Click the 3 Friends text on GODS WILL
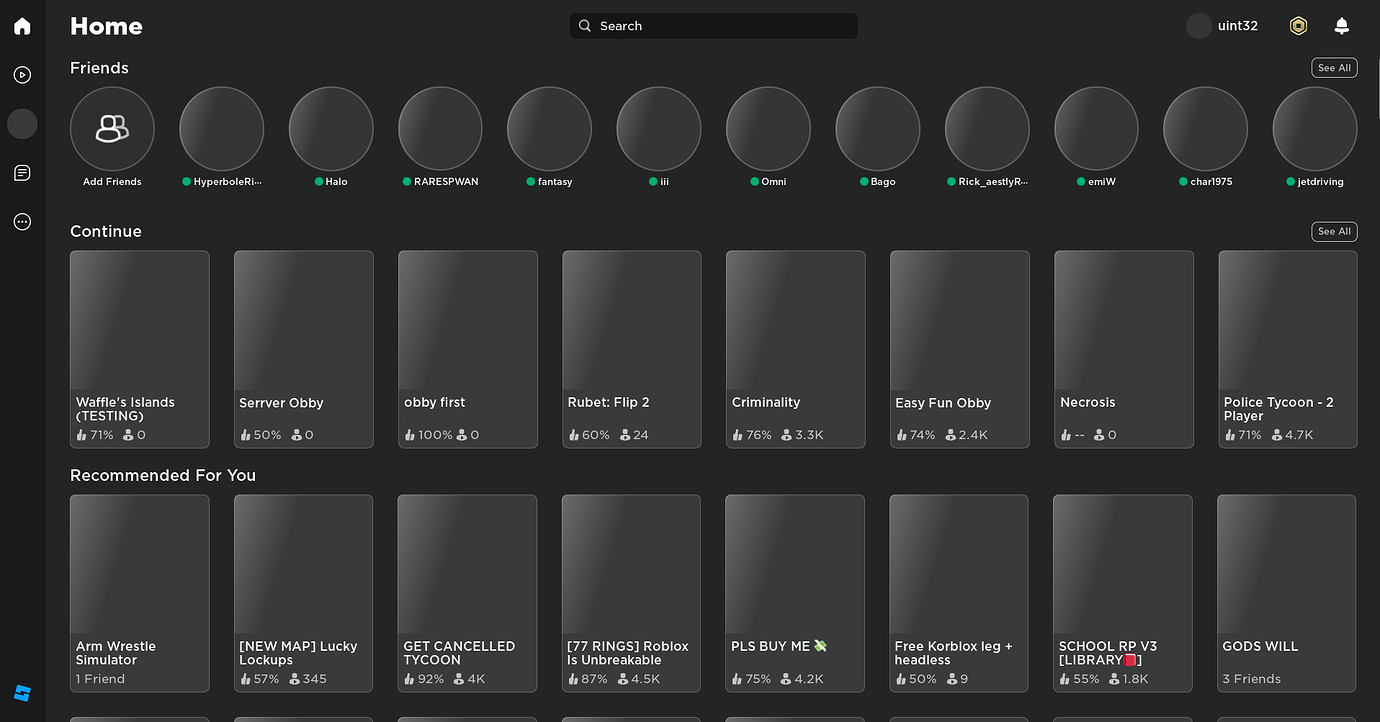The width and height of the screenshot is (1380, 722). 1251,679
